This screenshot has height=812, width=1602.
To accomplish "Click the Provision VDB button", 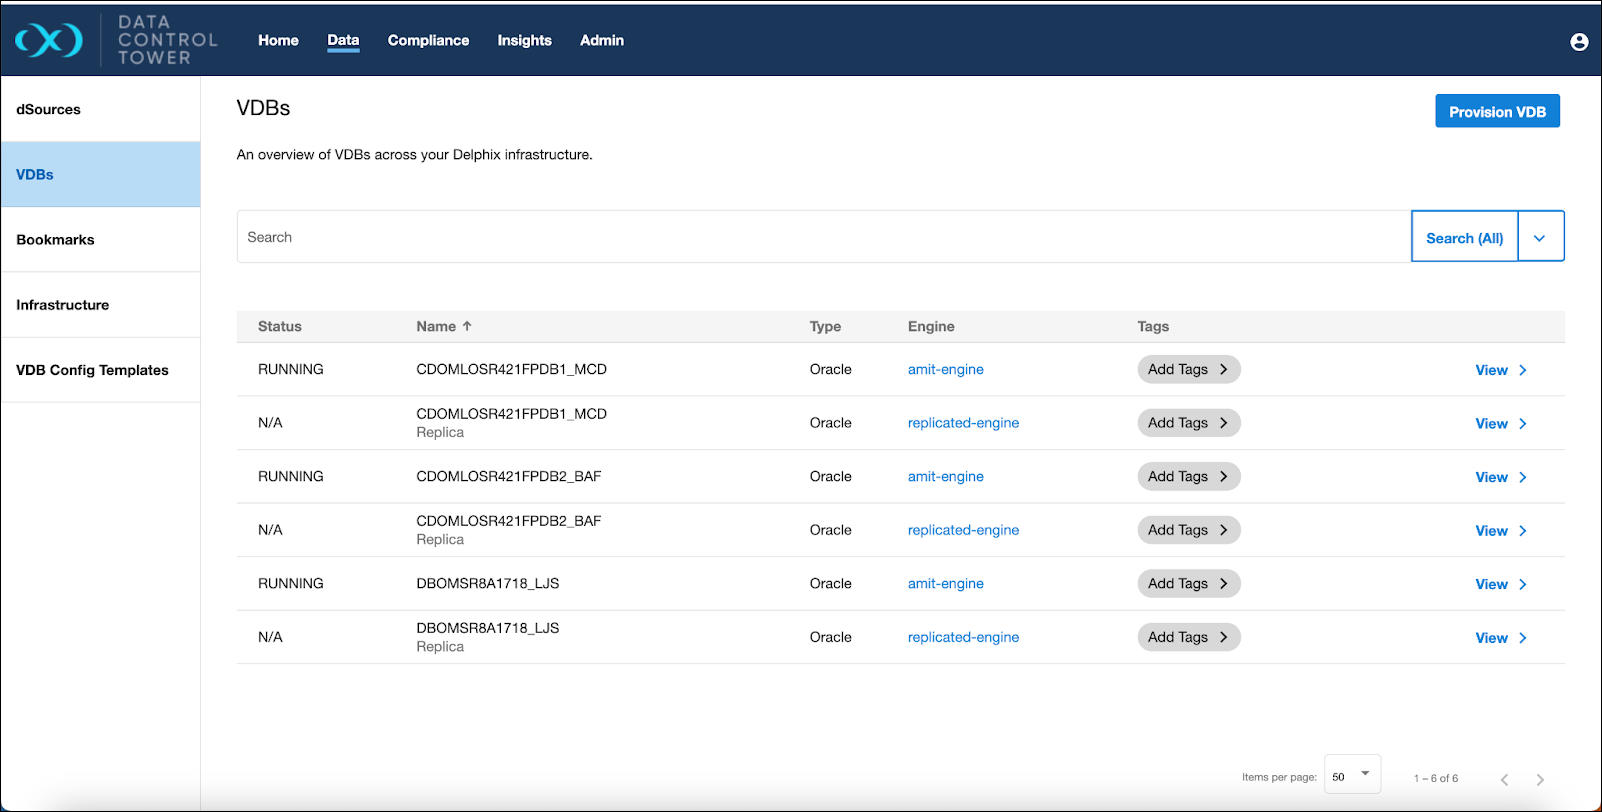I will tap(1497, 112).
